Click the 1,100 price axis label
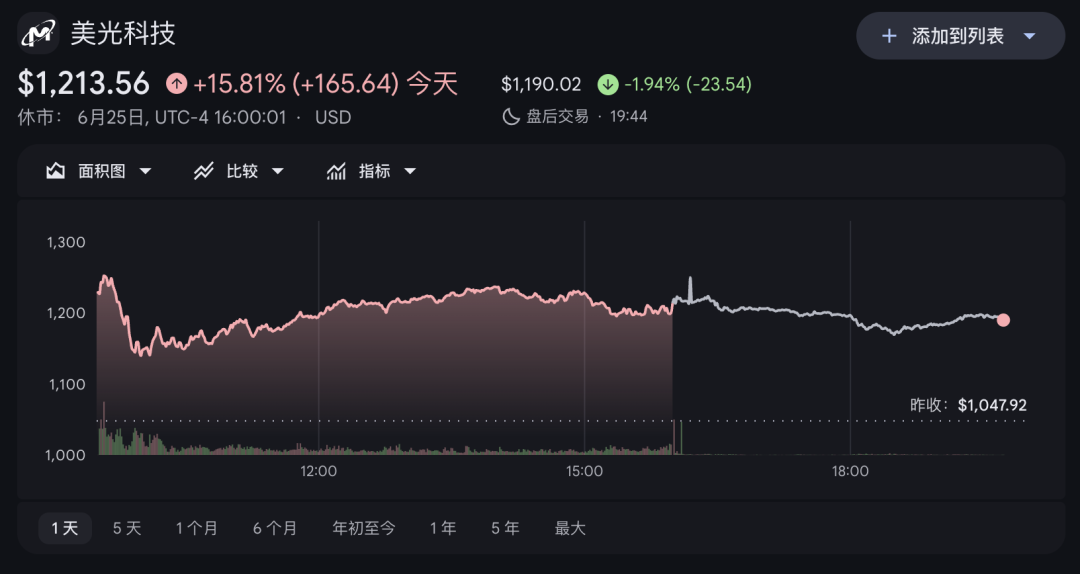The image size is (1080, 574). pyautogui.click(x=65, y=384)
